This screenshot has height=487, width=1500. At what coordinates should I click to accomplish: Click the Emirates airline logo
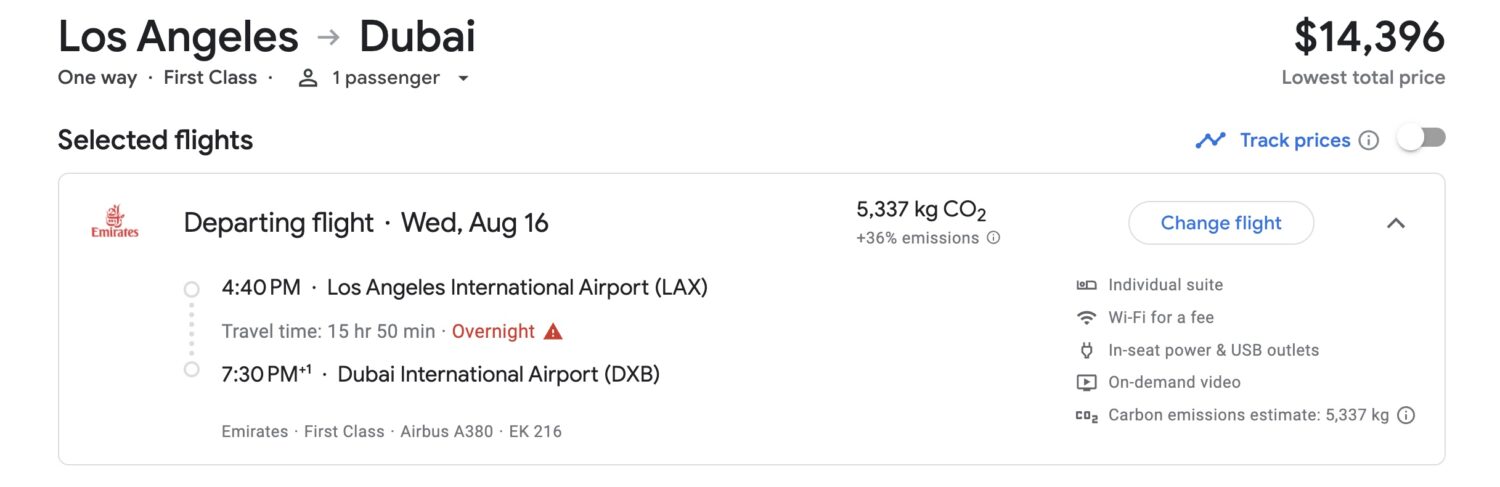tap(115, 222)
